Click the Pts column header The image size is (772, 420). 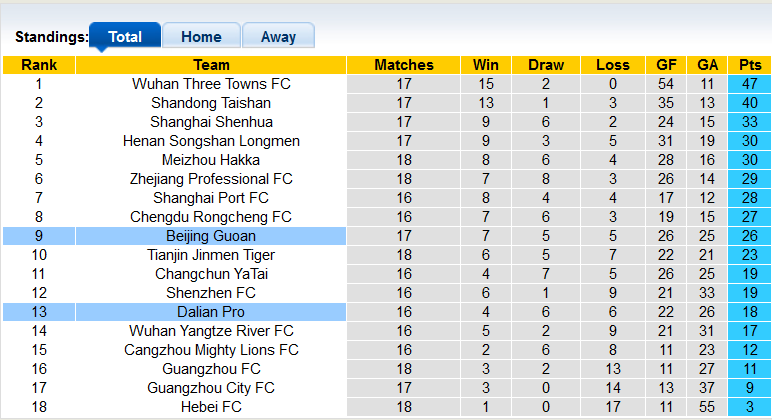pyautogui.click(x=749, y=65)
